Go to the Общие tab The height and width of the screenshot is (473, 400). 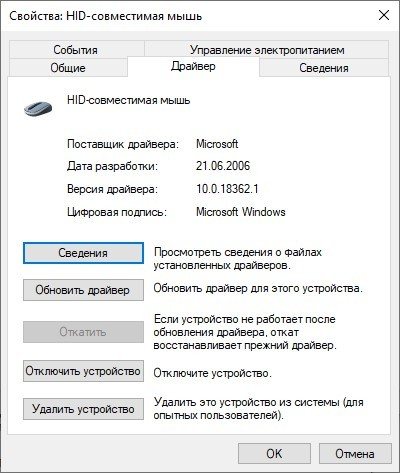[x=68, y=68]
